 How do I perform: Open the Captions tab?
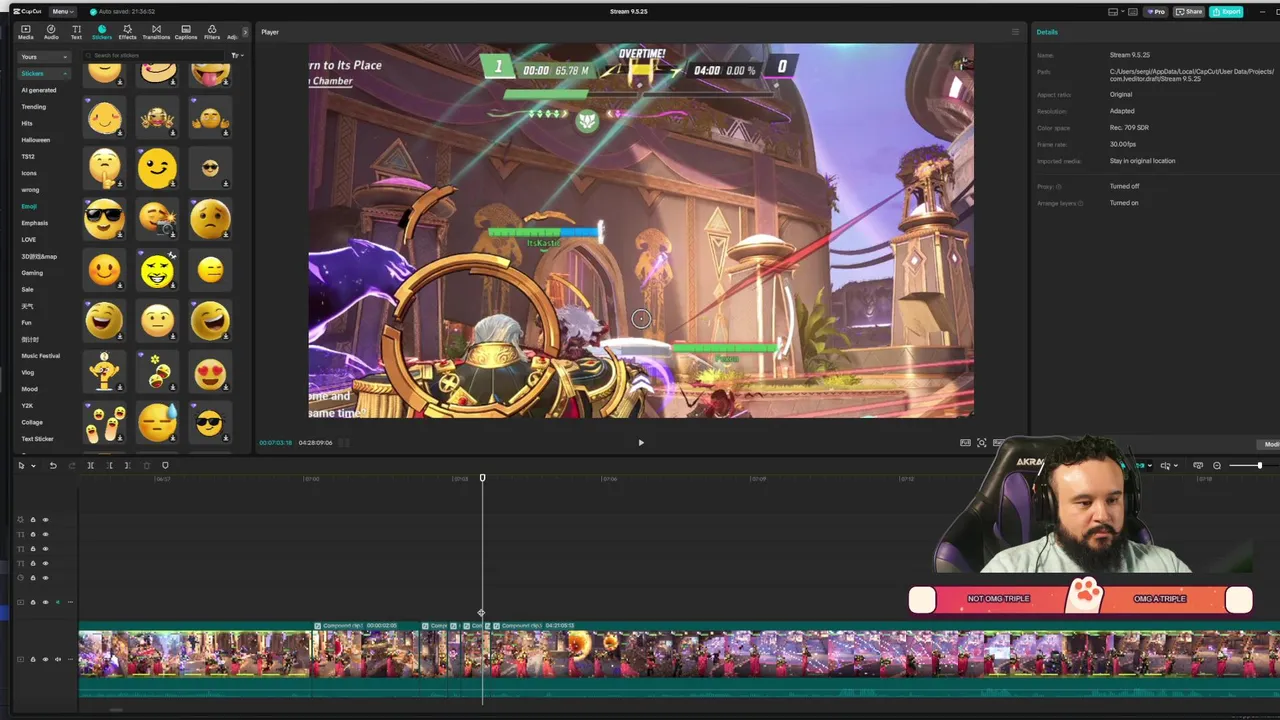click(186, 32)
